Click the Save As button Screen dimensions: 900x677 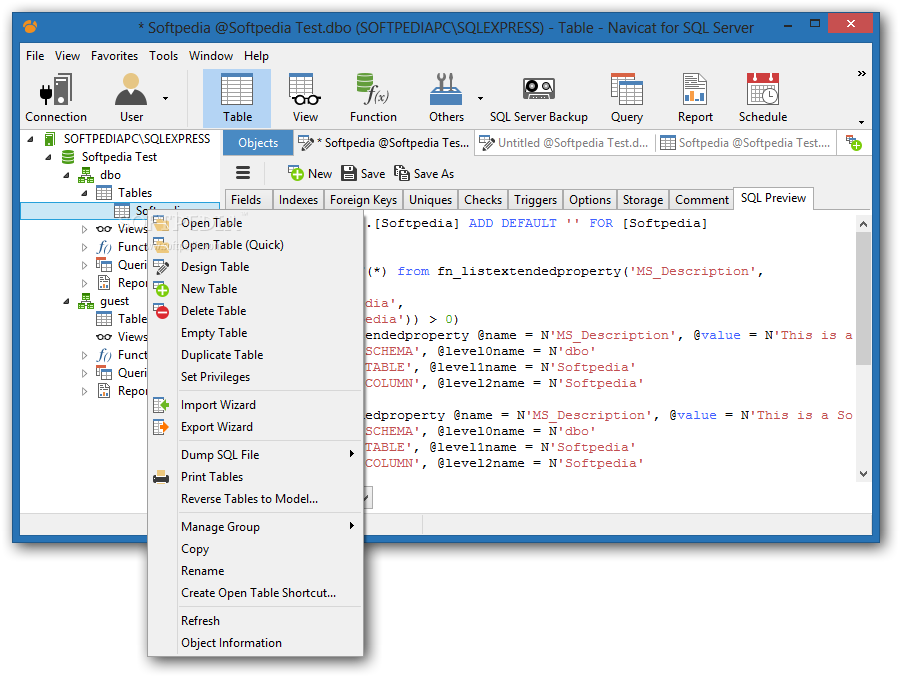[x=424, y=173]
